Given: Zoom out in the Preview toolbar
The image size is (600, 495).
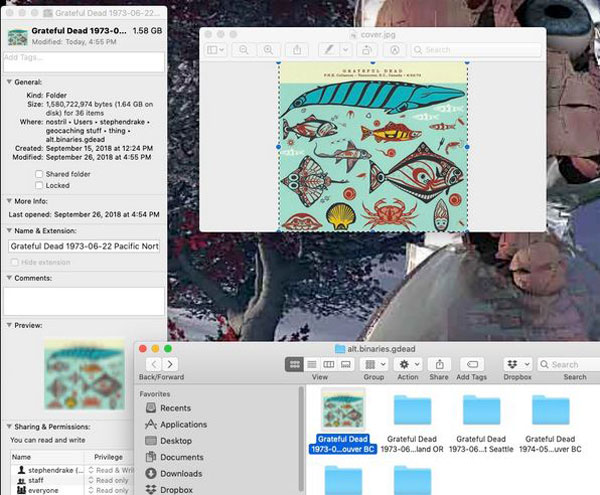Looking at the screenshot, I should pyautogui.click(x=245, y=49).
